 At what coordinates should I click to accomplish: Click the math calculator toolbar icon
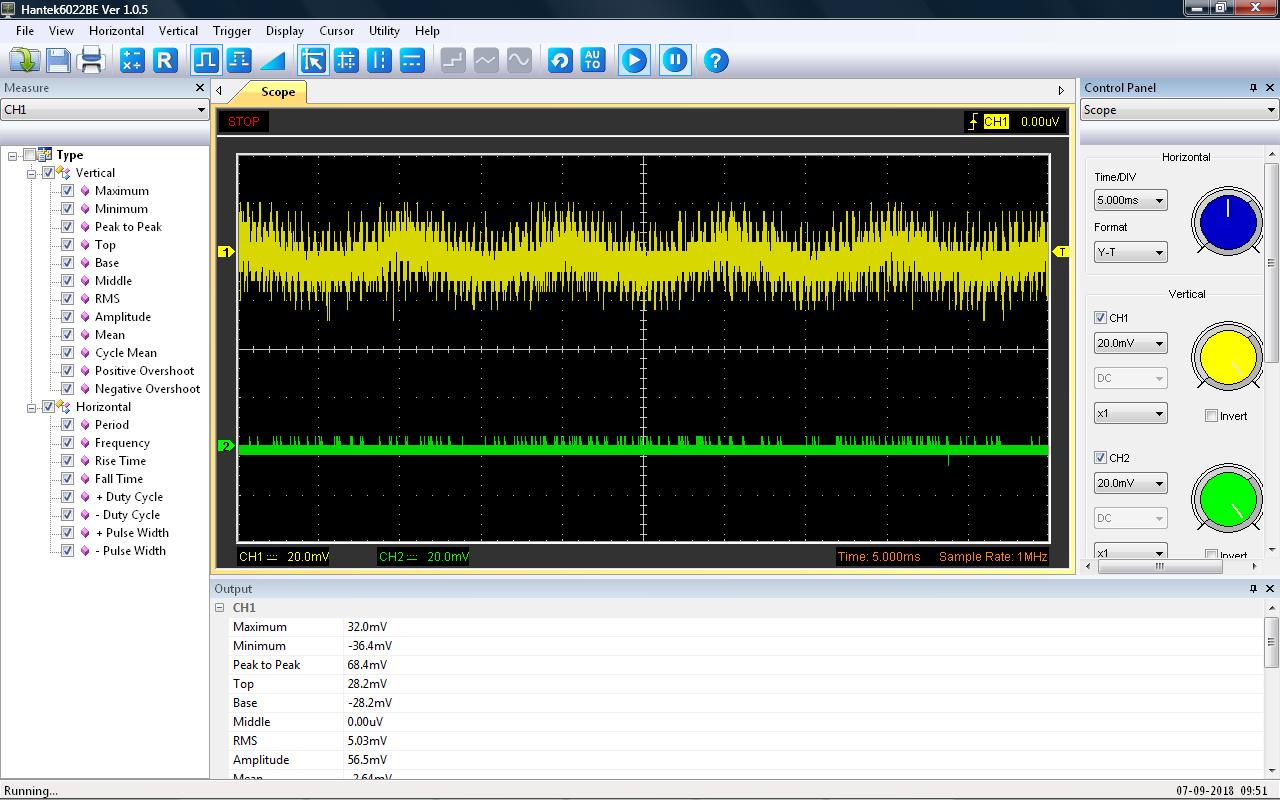[131, 61]
